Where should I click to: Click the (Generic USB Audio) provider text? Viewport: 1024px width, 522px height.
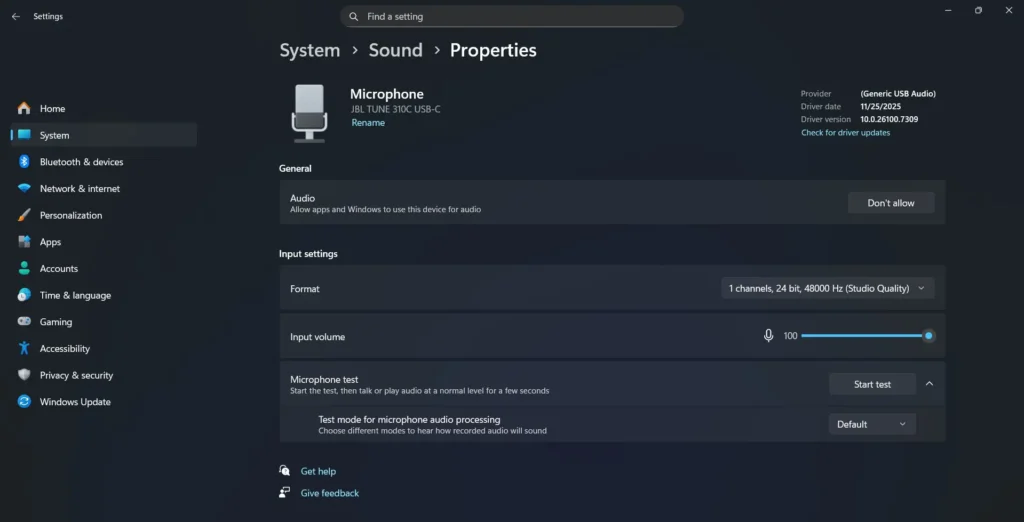pos(898,93)
